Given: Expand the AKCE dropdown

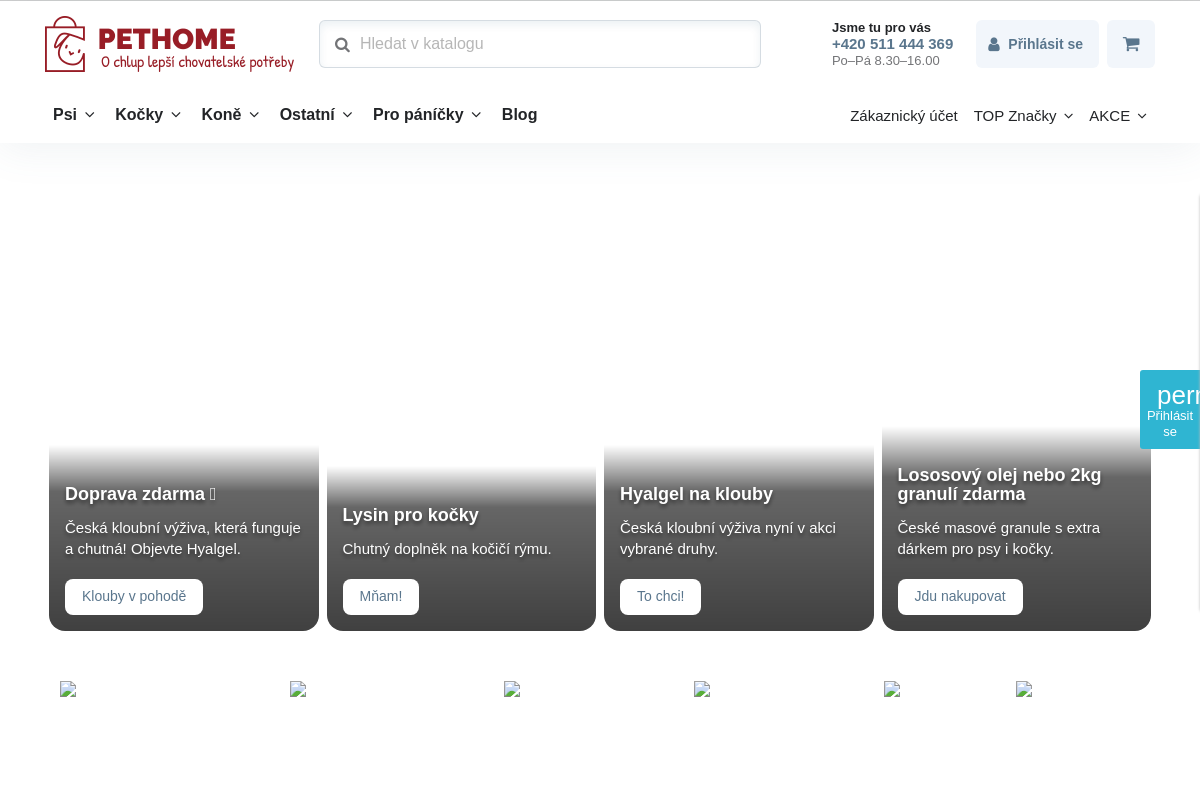Looking at the screenshot, I should pyautogui.click(x=1118, y=115).
